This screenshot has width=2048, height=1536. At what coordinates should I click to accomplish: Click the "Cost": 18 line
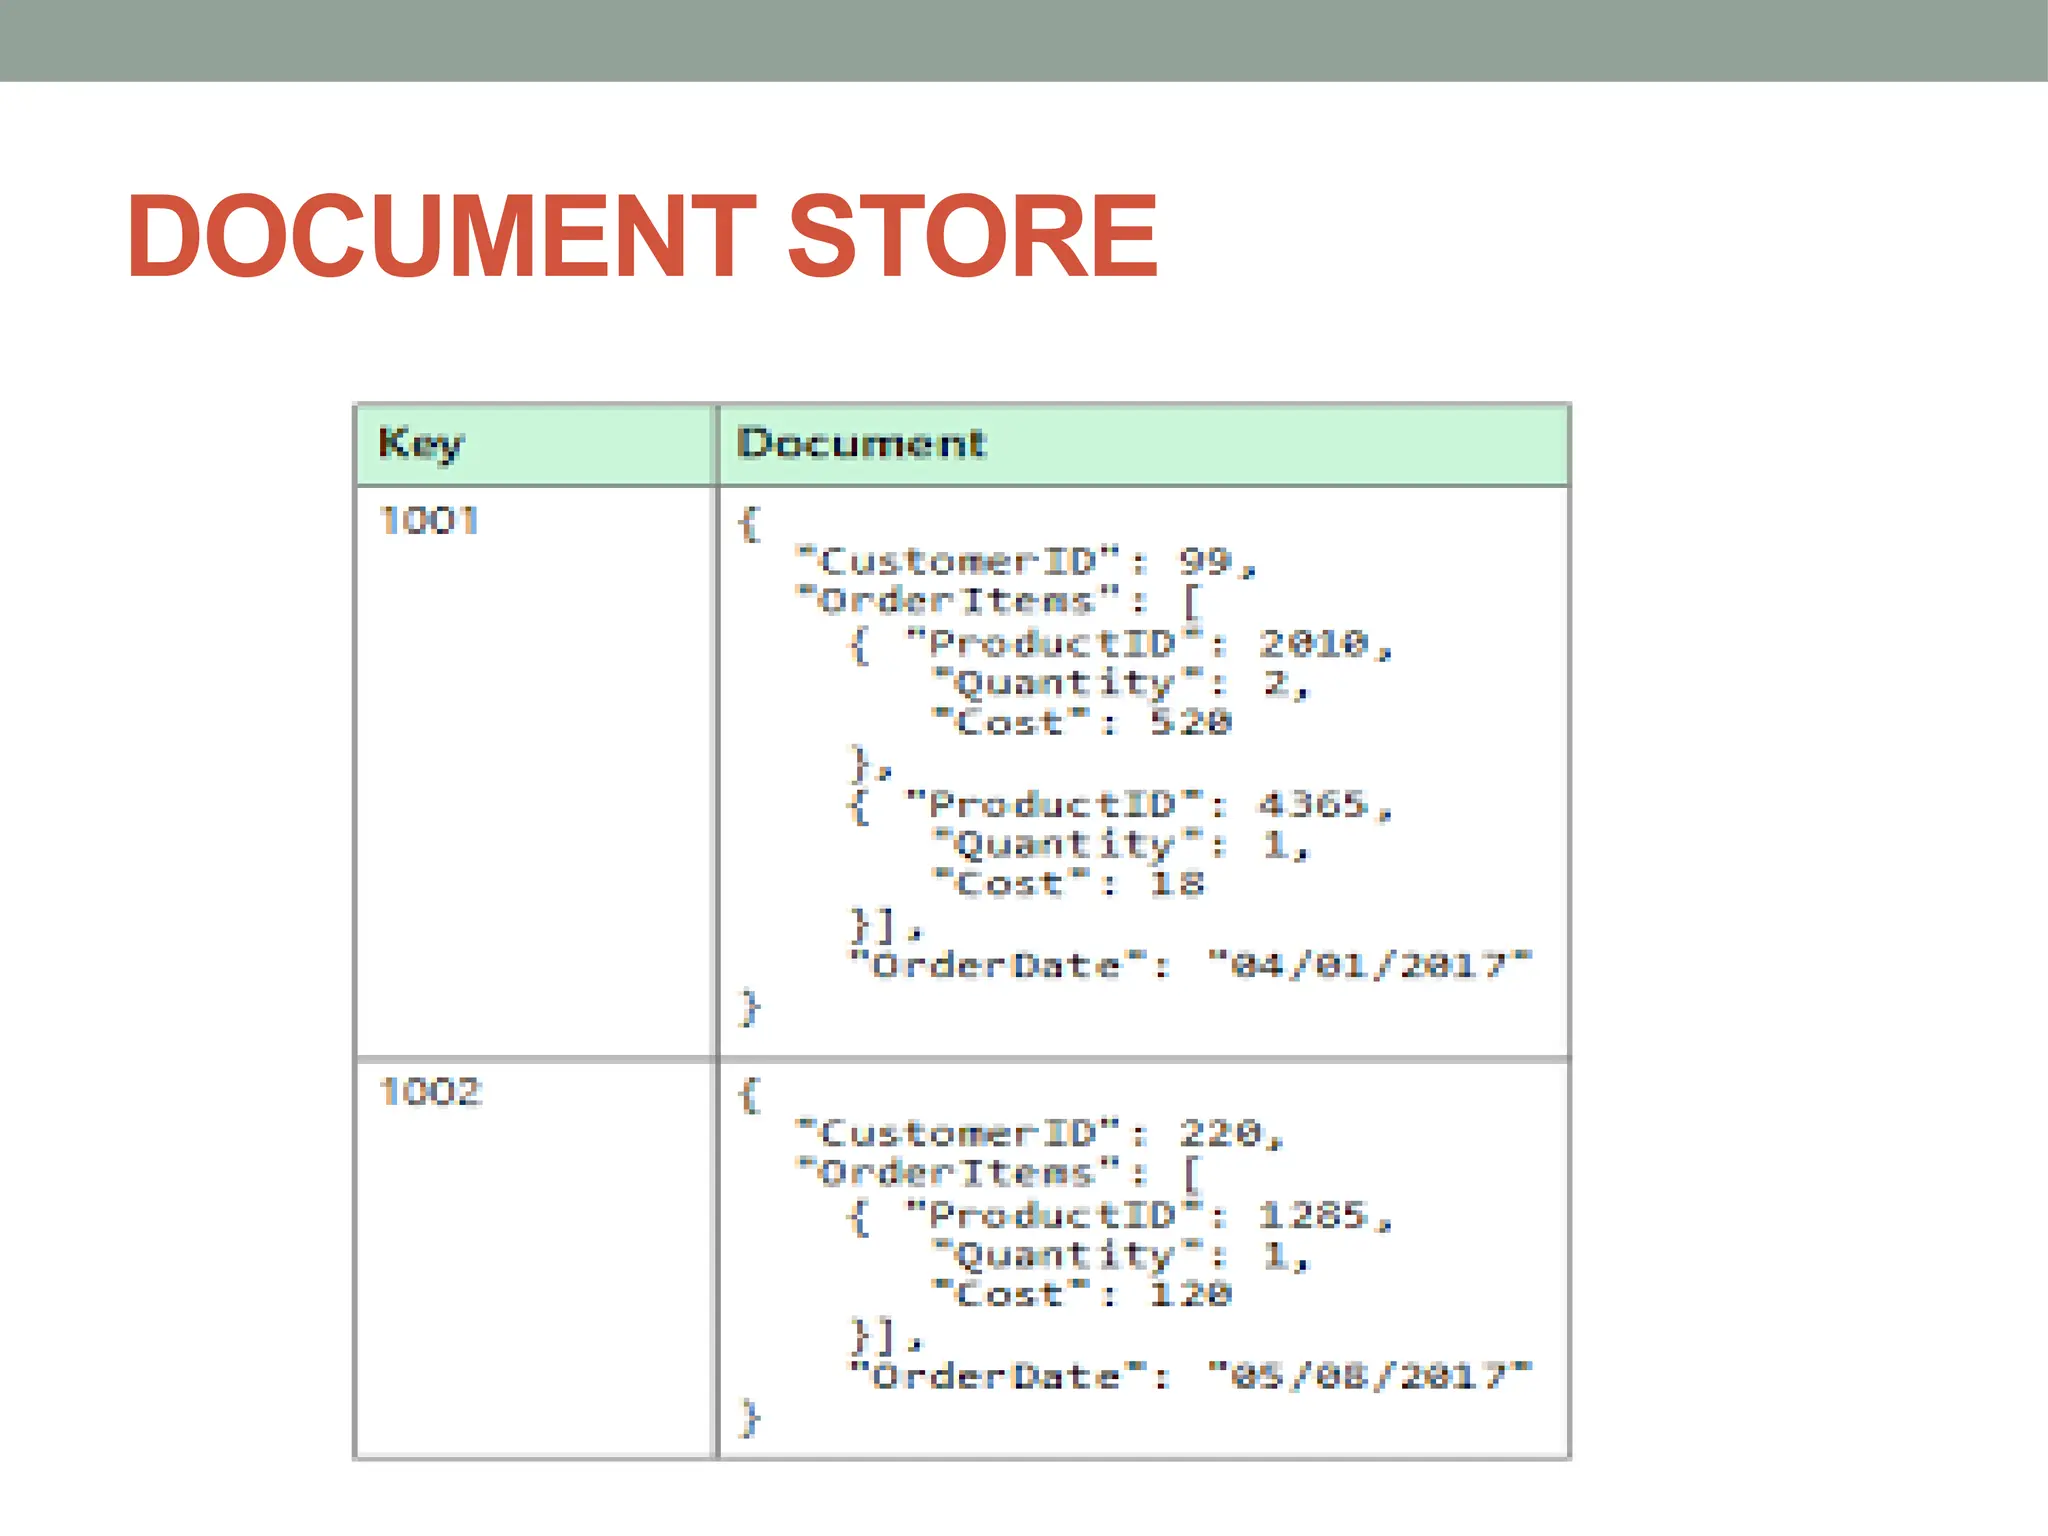pos(1068,884)
